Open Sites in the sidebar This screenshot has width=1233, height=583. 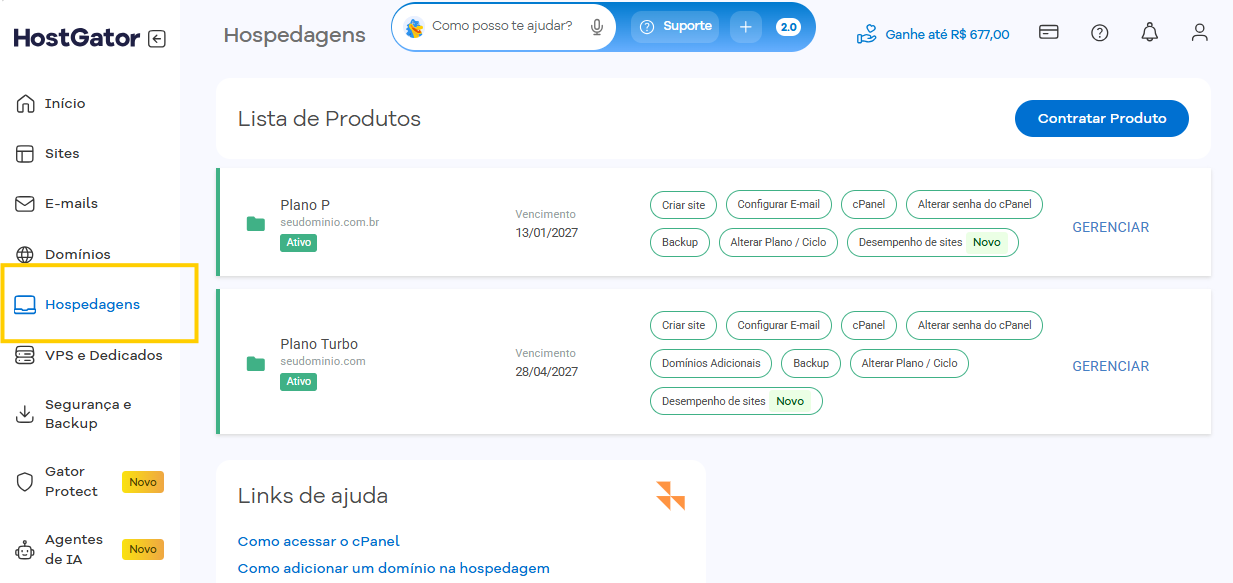pyautogui.click(x=62, y=154)
